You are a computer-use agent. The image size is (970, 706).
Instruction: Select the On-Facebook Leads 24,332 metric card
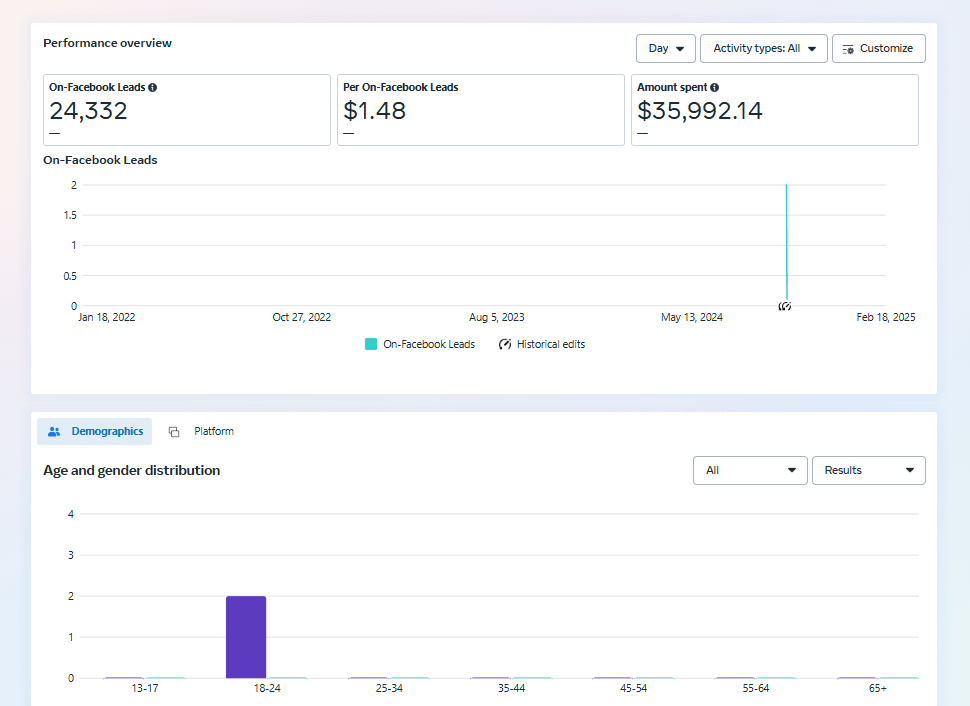(x=187, y=110)
